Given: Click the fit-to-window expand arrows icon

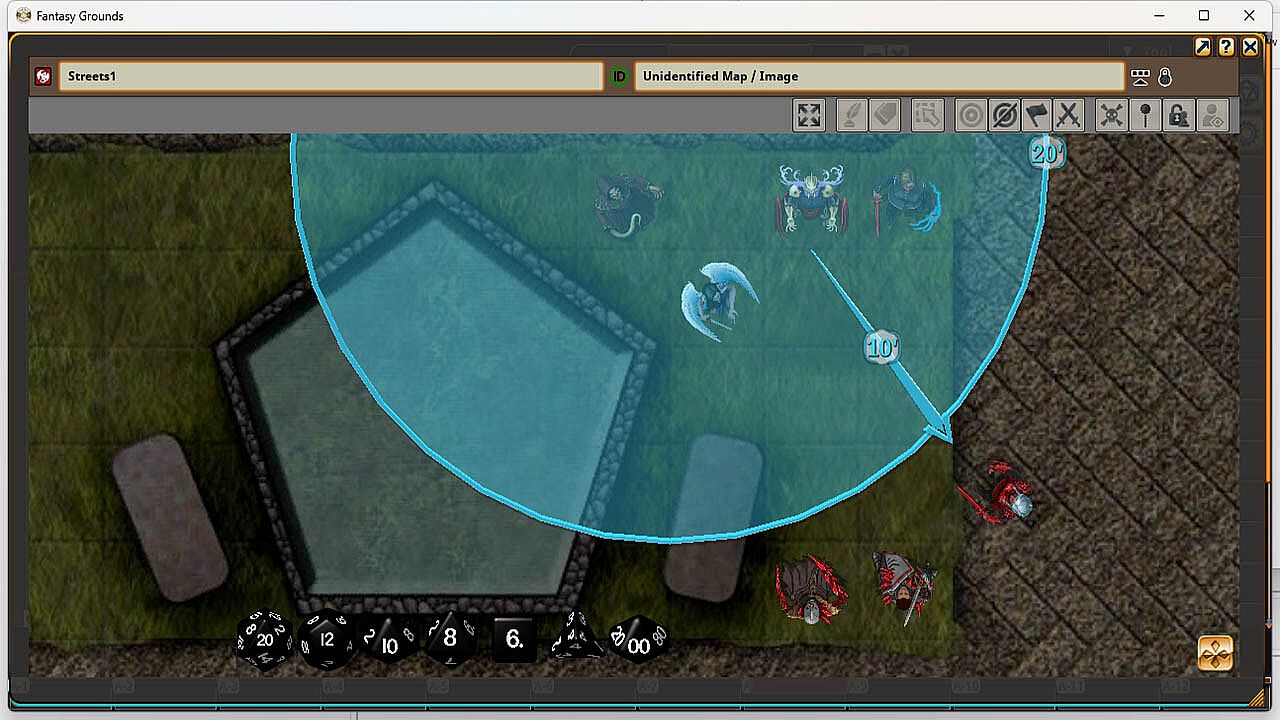Looking at the screenshot, I should coord(809,116).
